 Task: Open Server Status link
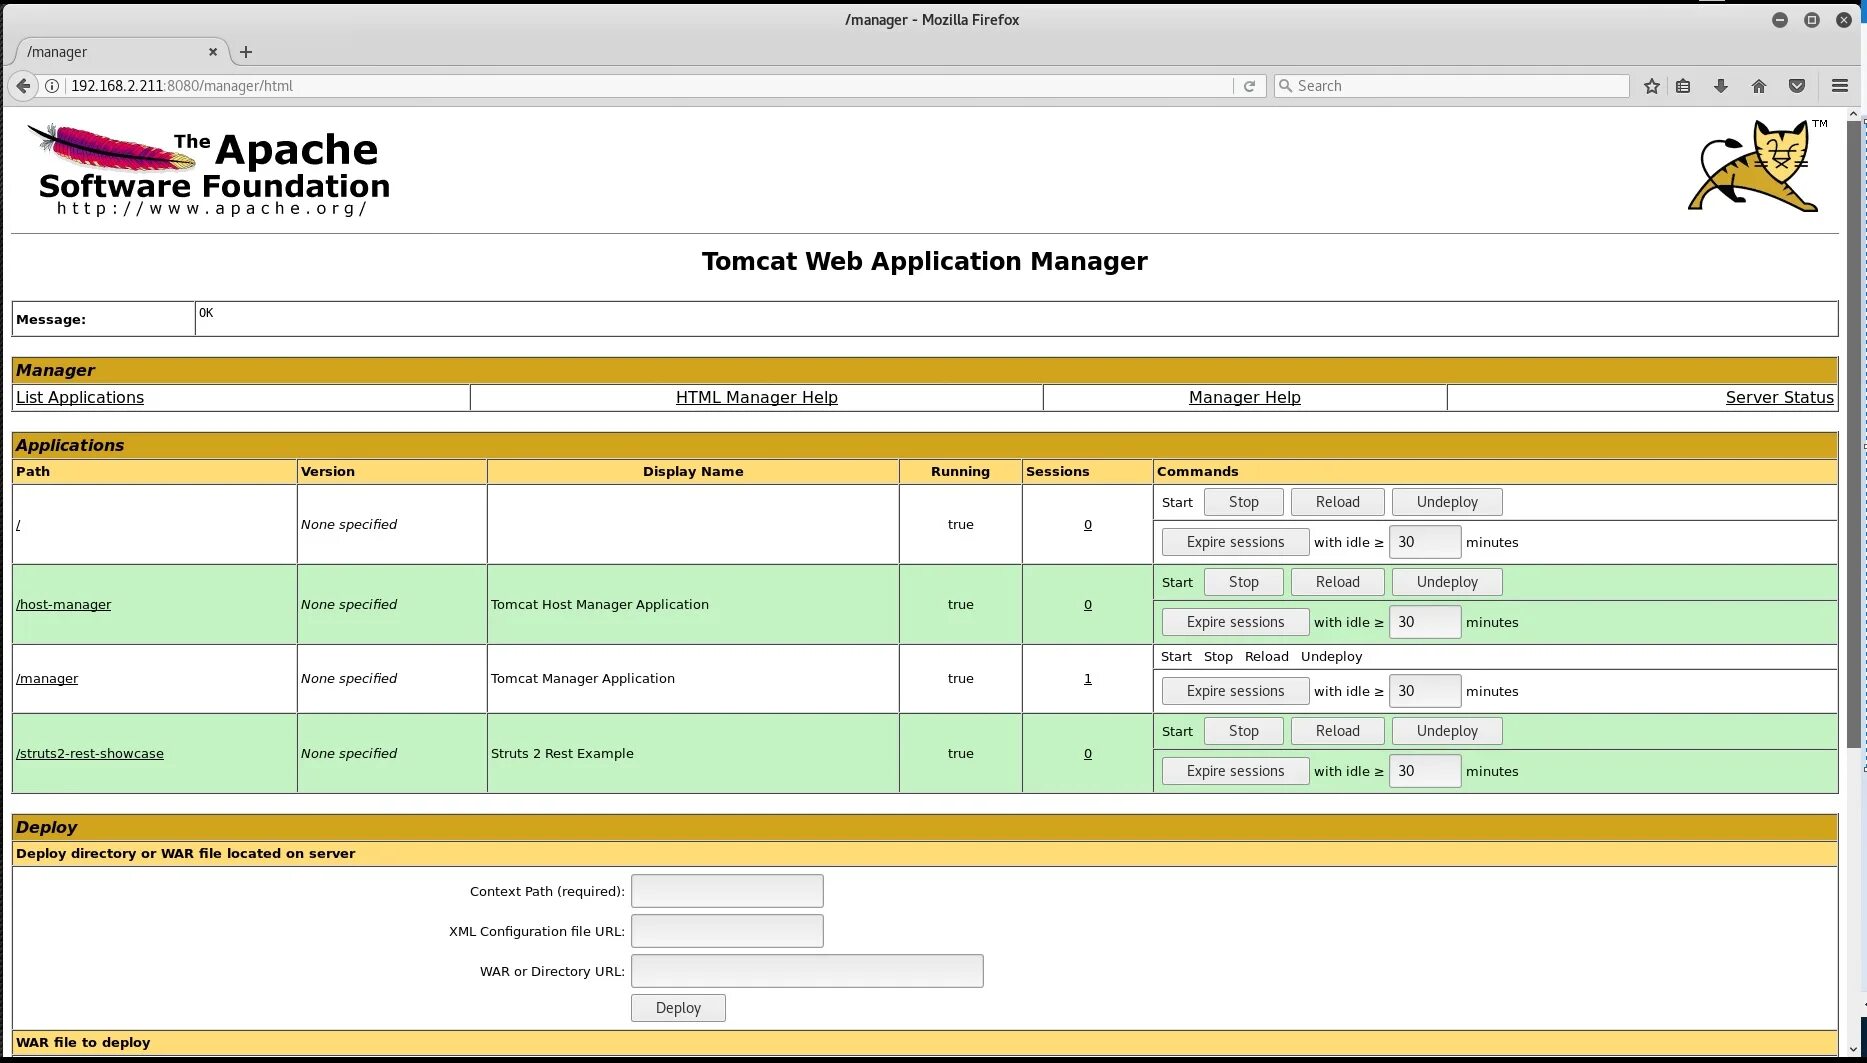(x=1780, y=397)
